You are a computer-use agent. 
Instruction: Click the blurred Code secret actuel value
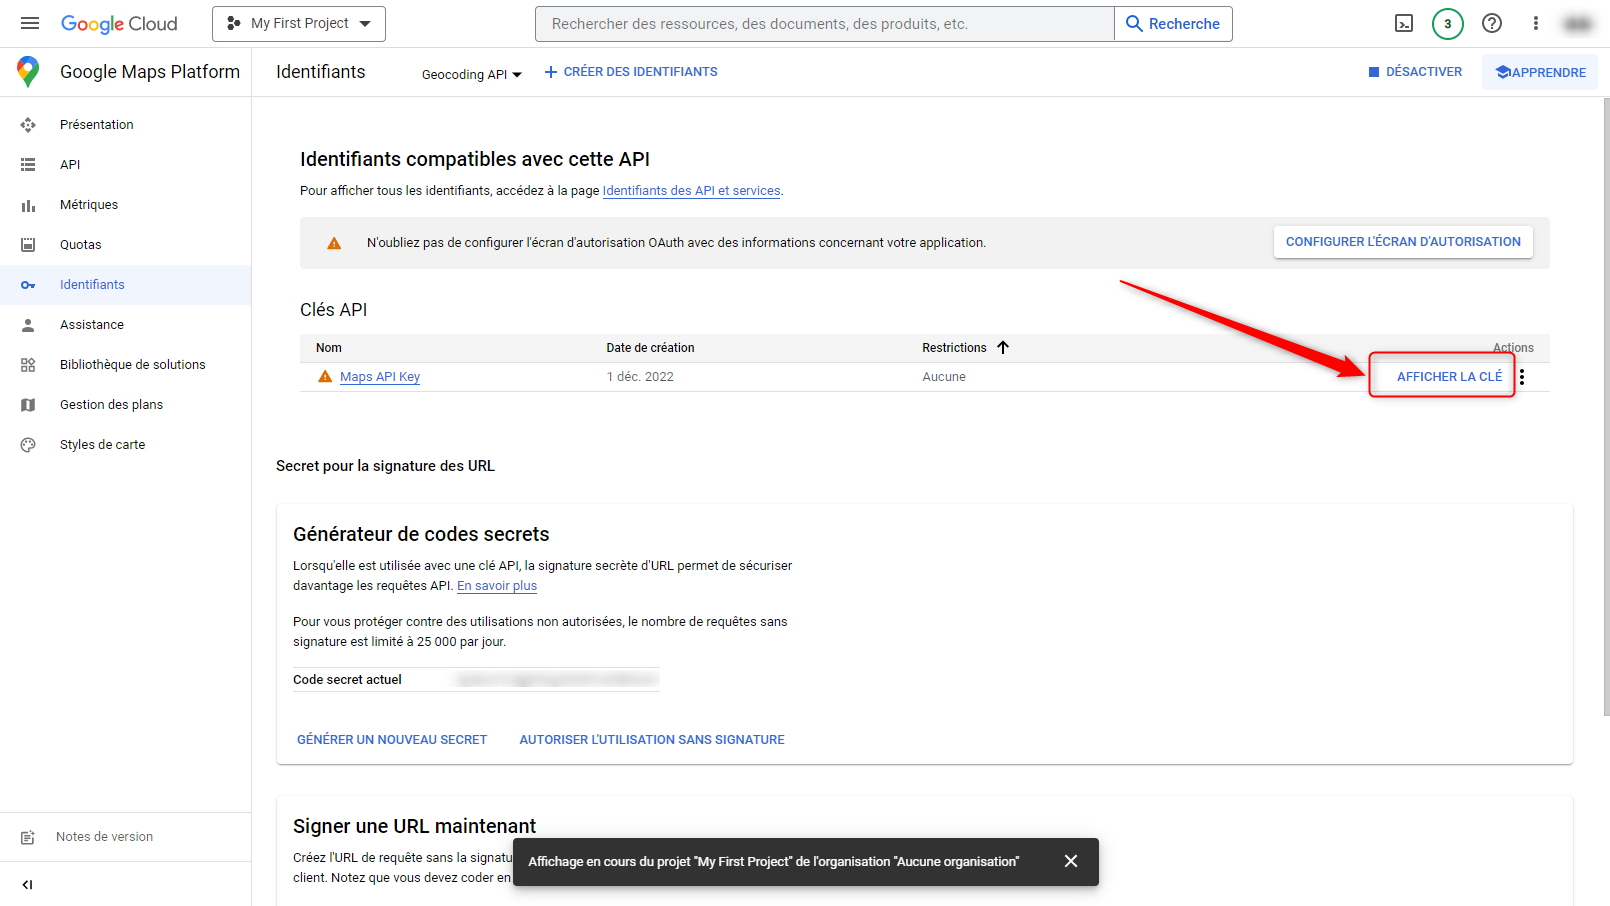556,680
